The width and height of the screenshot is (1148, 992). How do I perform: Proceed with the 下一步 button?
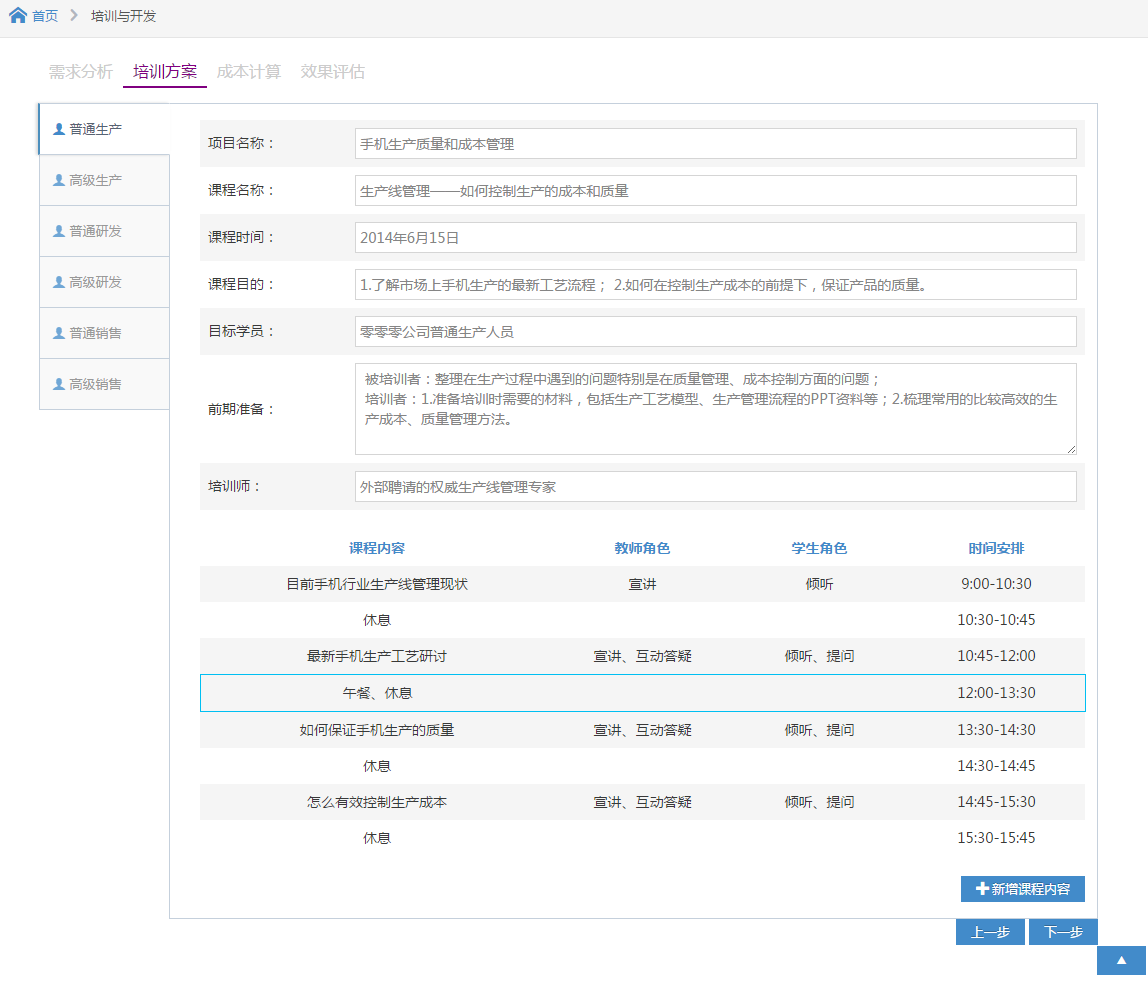[x=1063, y=932]
